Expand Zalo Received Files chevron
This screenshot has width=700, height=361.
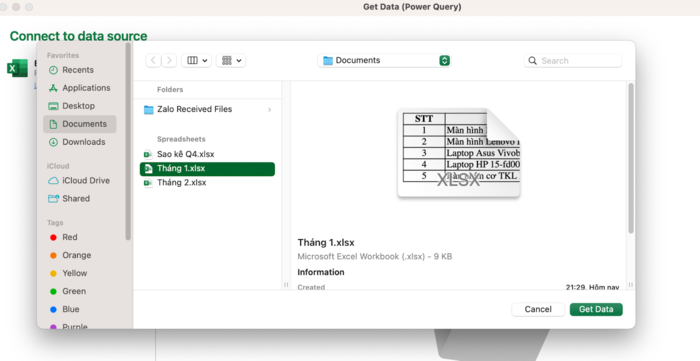(x=269, y=110)
